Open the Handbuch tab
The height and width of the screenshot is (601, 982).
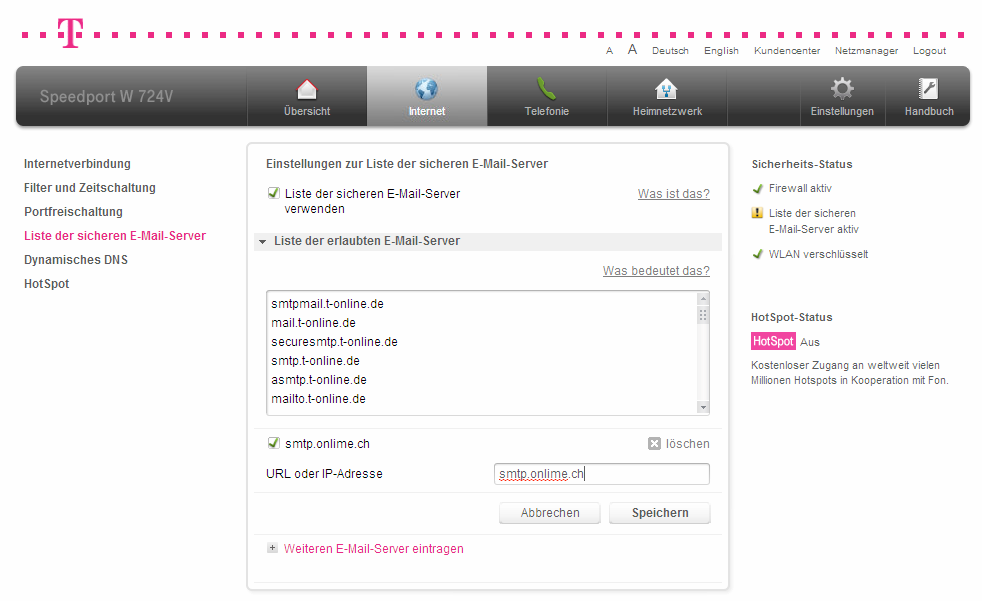click(x=929, y=96)
